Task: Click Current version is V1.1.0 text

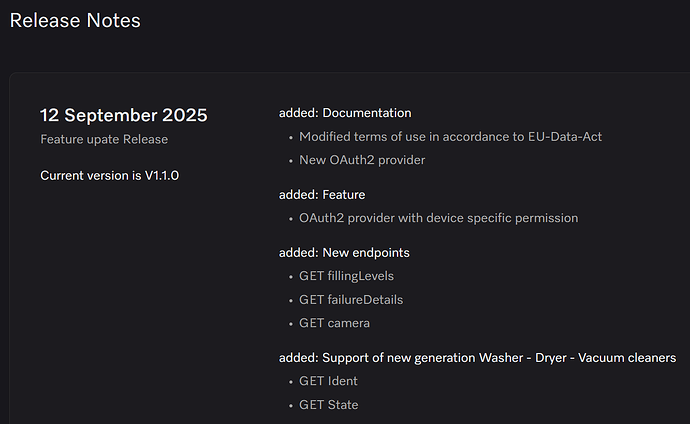Action: coord(110,175)
